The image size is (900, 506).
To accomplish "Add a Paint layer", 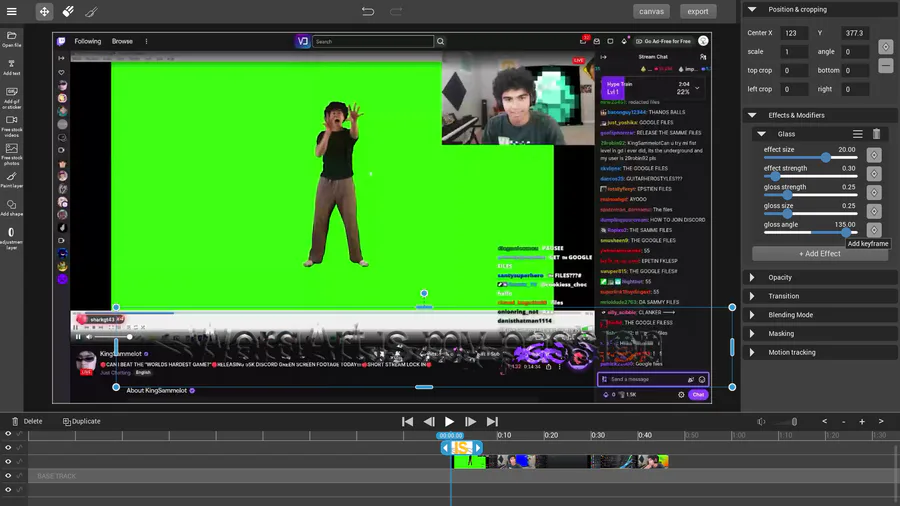I will coord(11,180).
